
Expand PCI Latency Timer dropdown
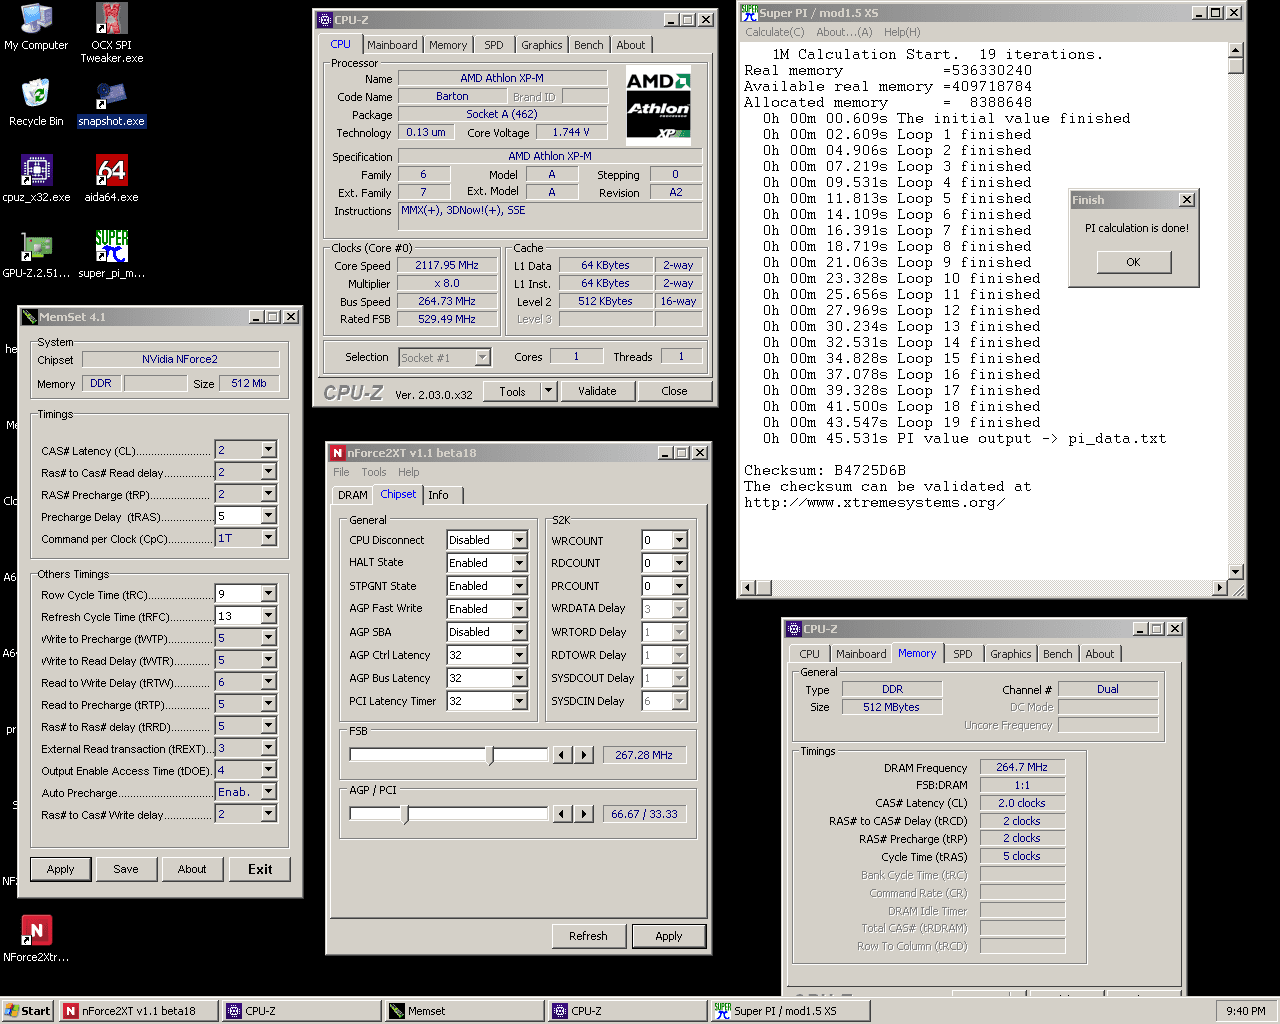(519, 701)
